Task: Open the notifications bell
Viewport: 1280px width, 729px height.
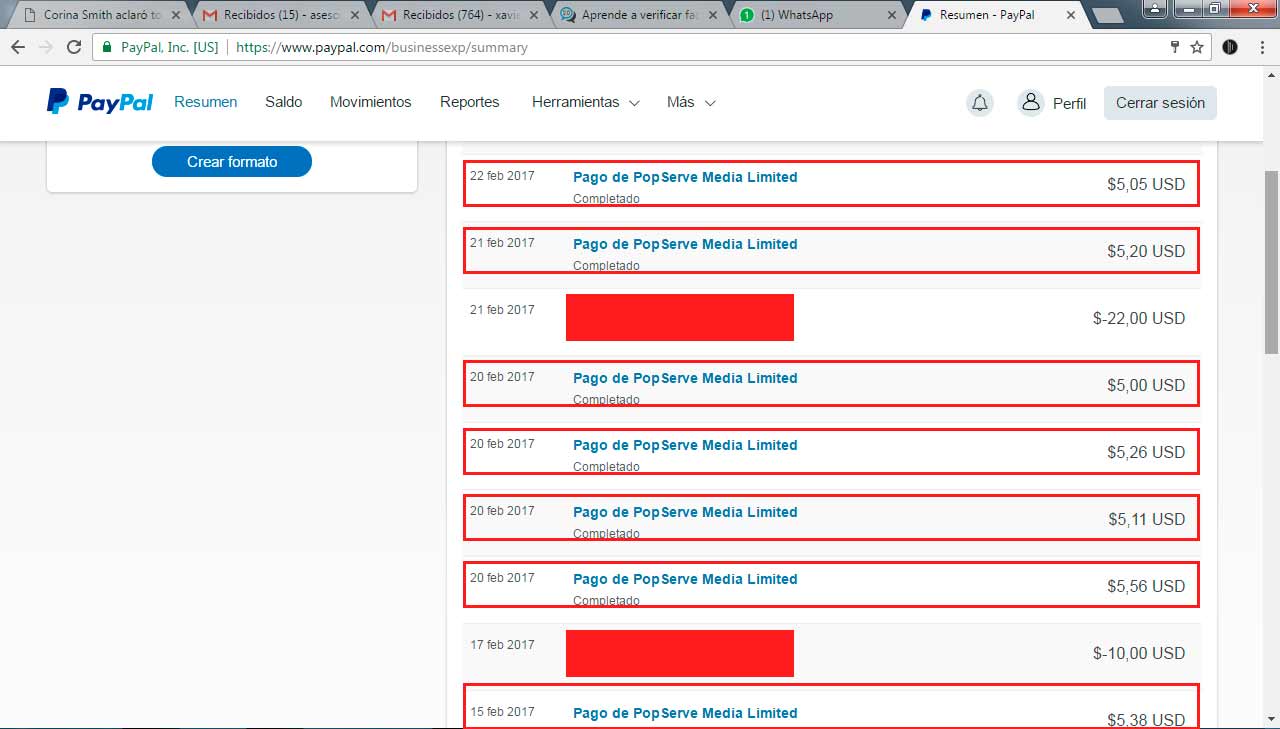Action: 980,103
